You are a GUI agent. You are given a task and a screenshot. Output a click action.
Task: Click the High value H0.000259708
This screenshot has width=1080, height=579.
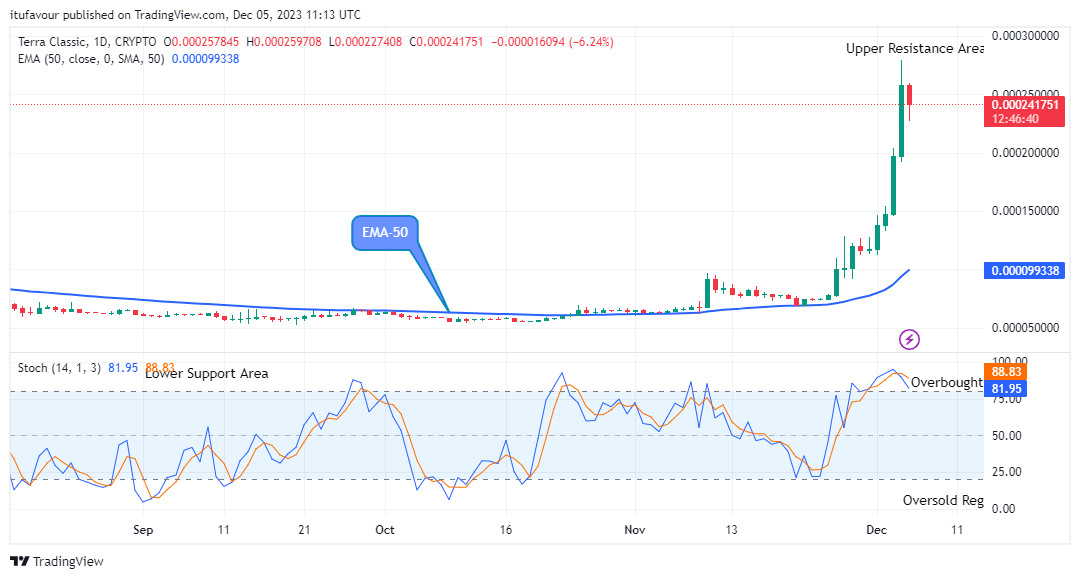[x=284, y=42]
